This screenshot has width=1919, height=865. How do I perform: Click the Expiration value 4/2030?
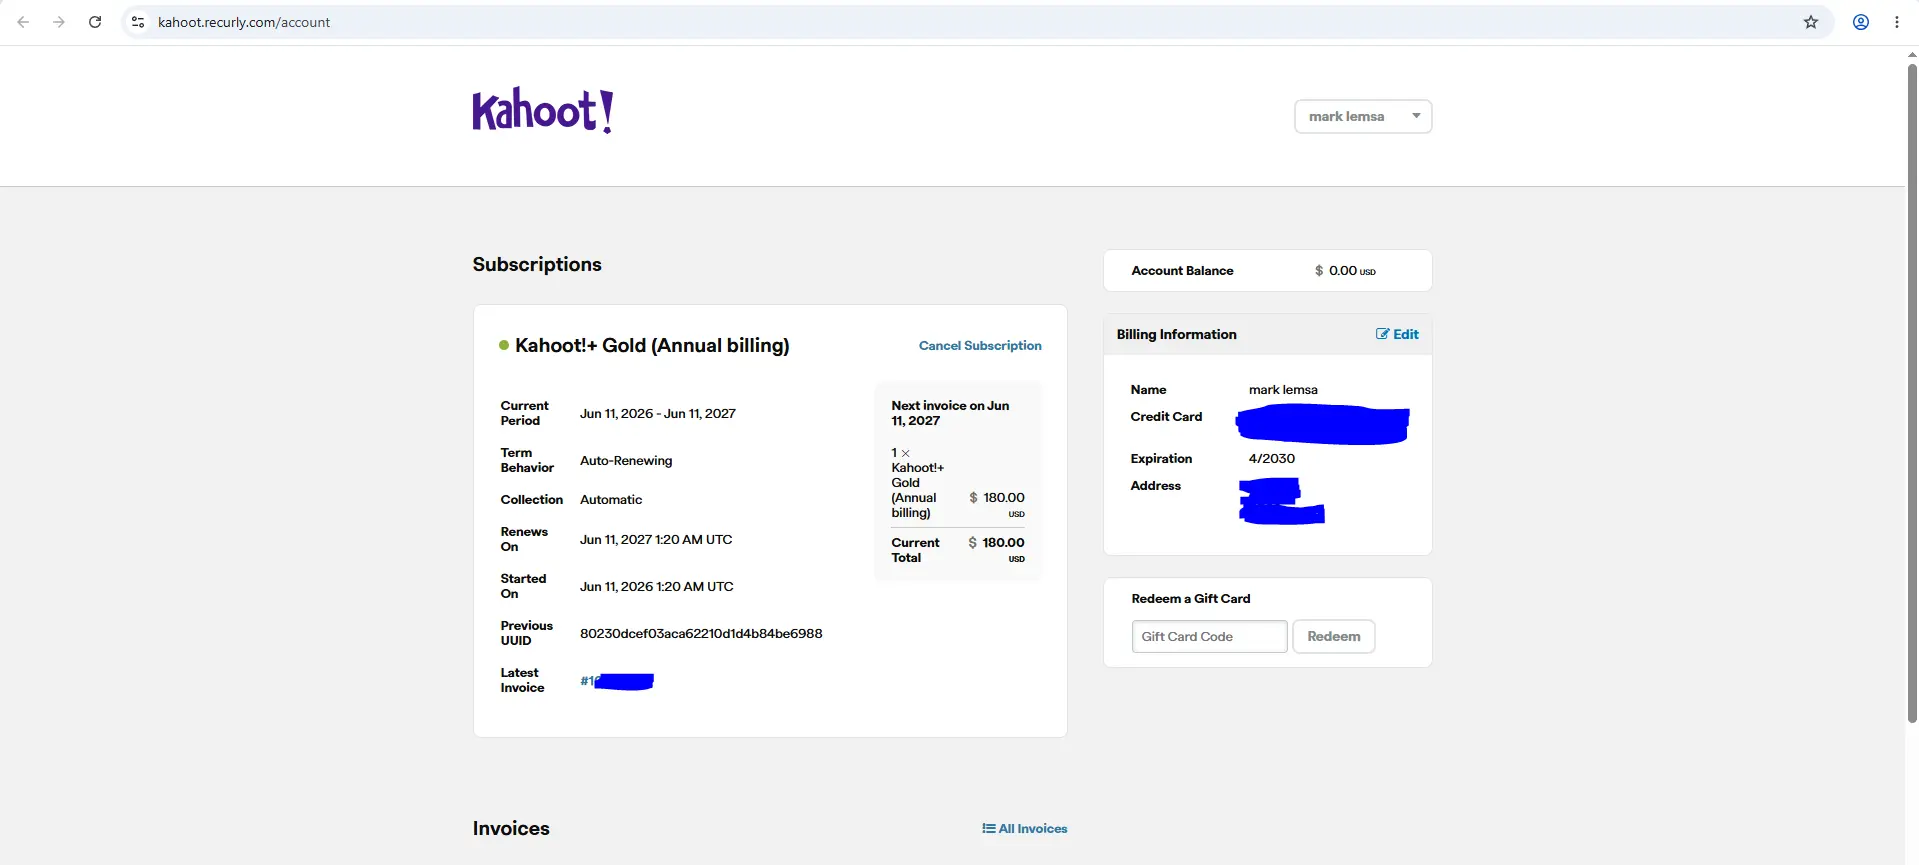click(1272, 458)
